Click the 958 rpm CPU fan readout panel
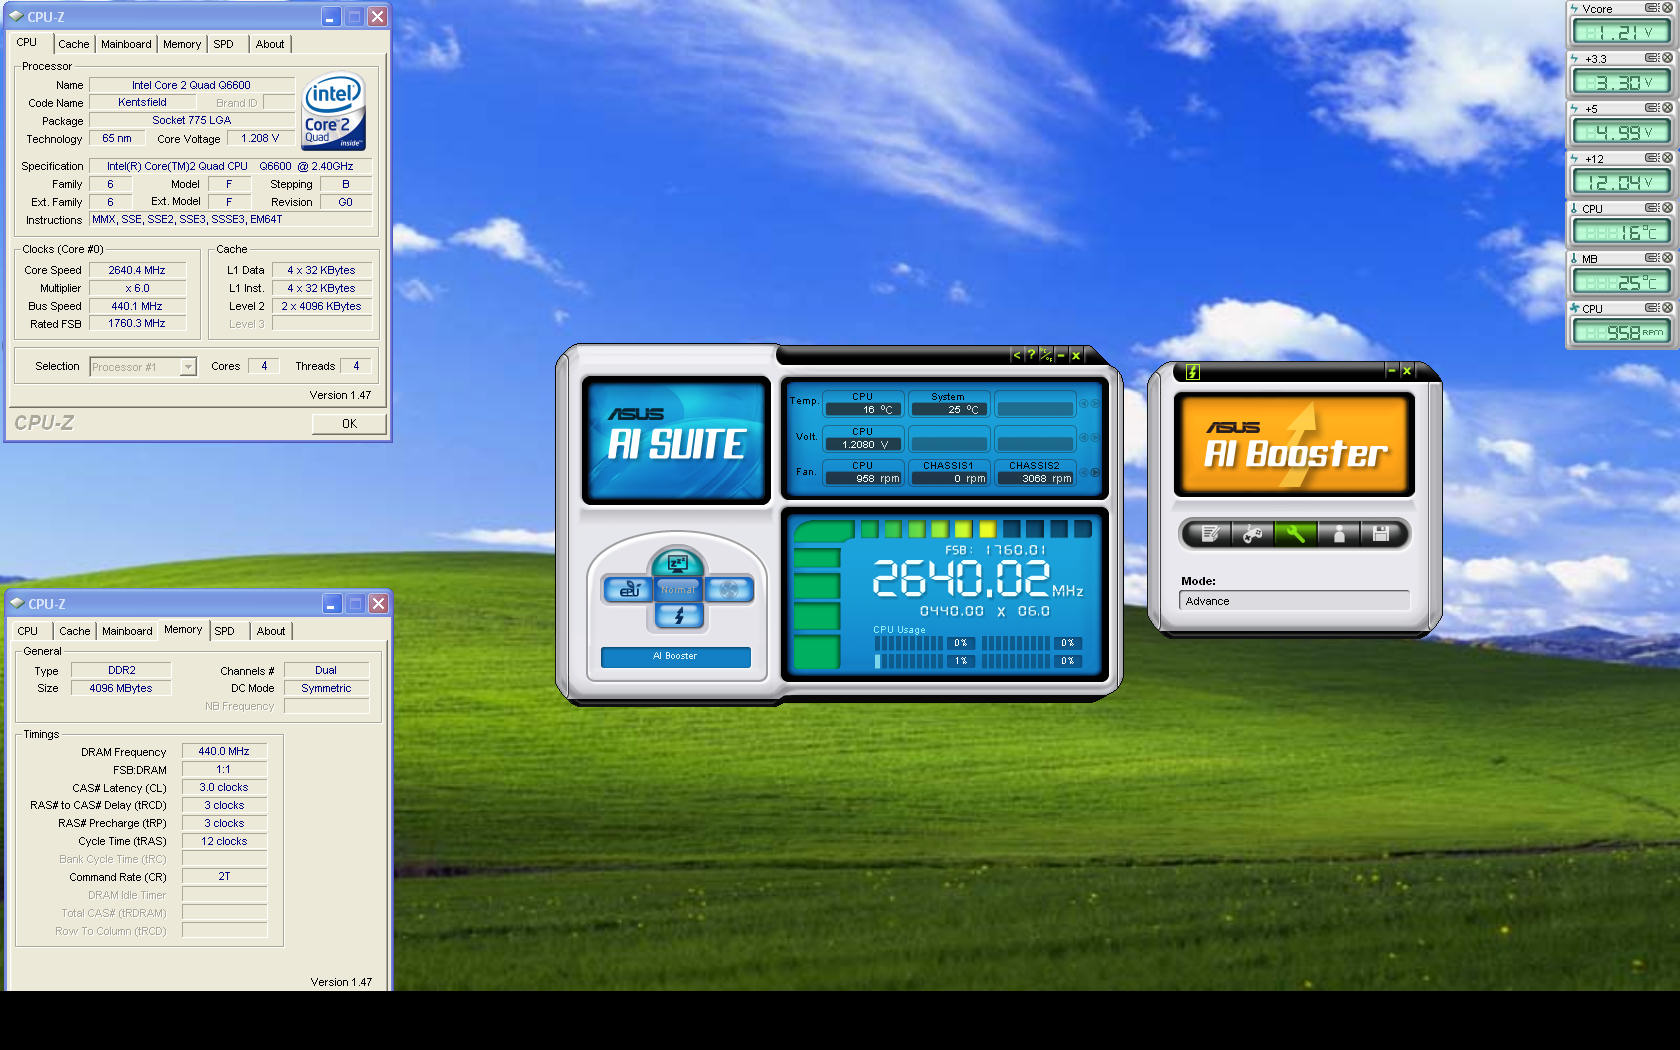The height and width of the screenshot is (1050, 1680). coord(1621,332)
